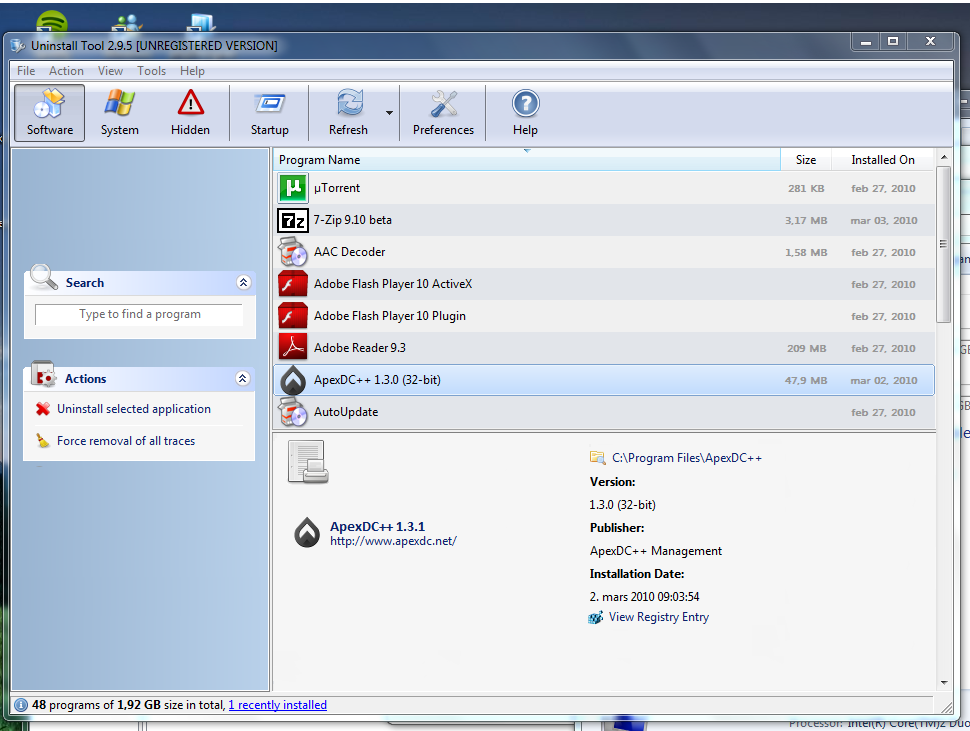Sort by Size column header
The width and height of the screenshot is (970, 731).
[805, 160]
